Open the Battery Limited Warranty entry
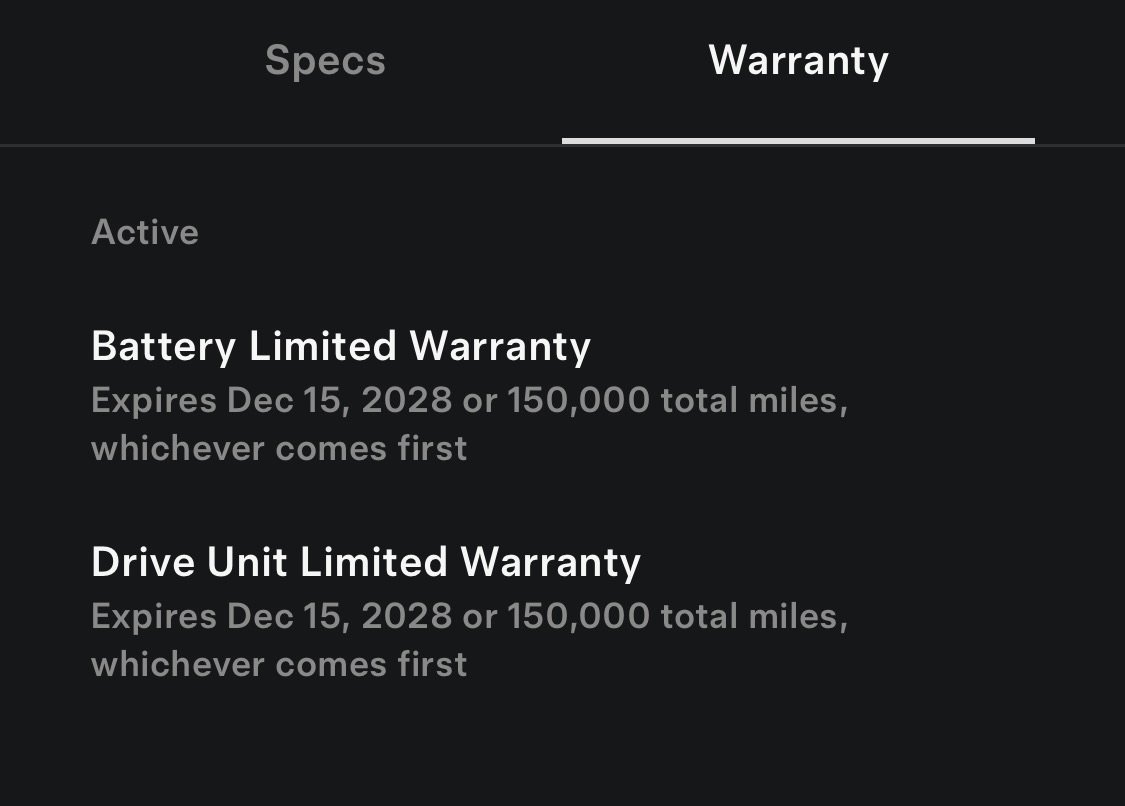Screen dimensions: 1125x806 (x=341, y=346)
